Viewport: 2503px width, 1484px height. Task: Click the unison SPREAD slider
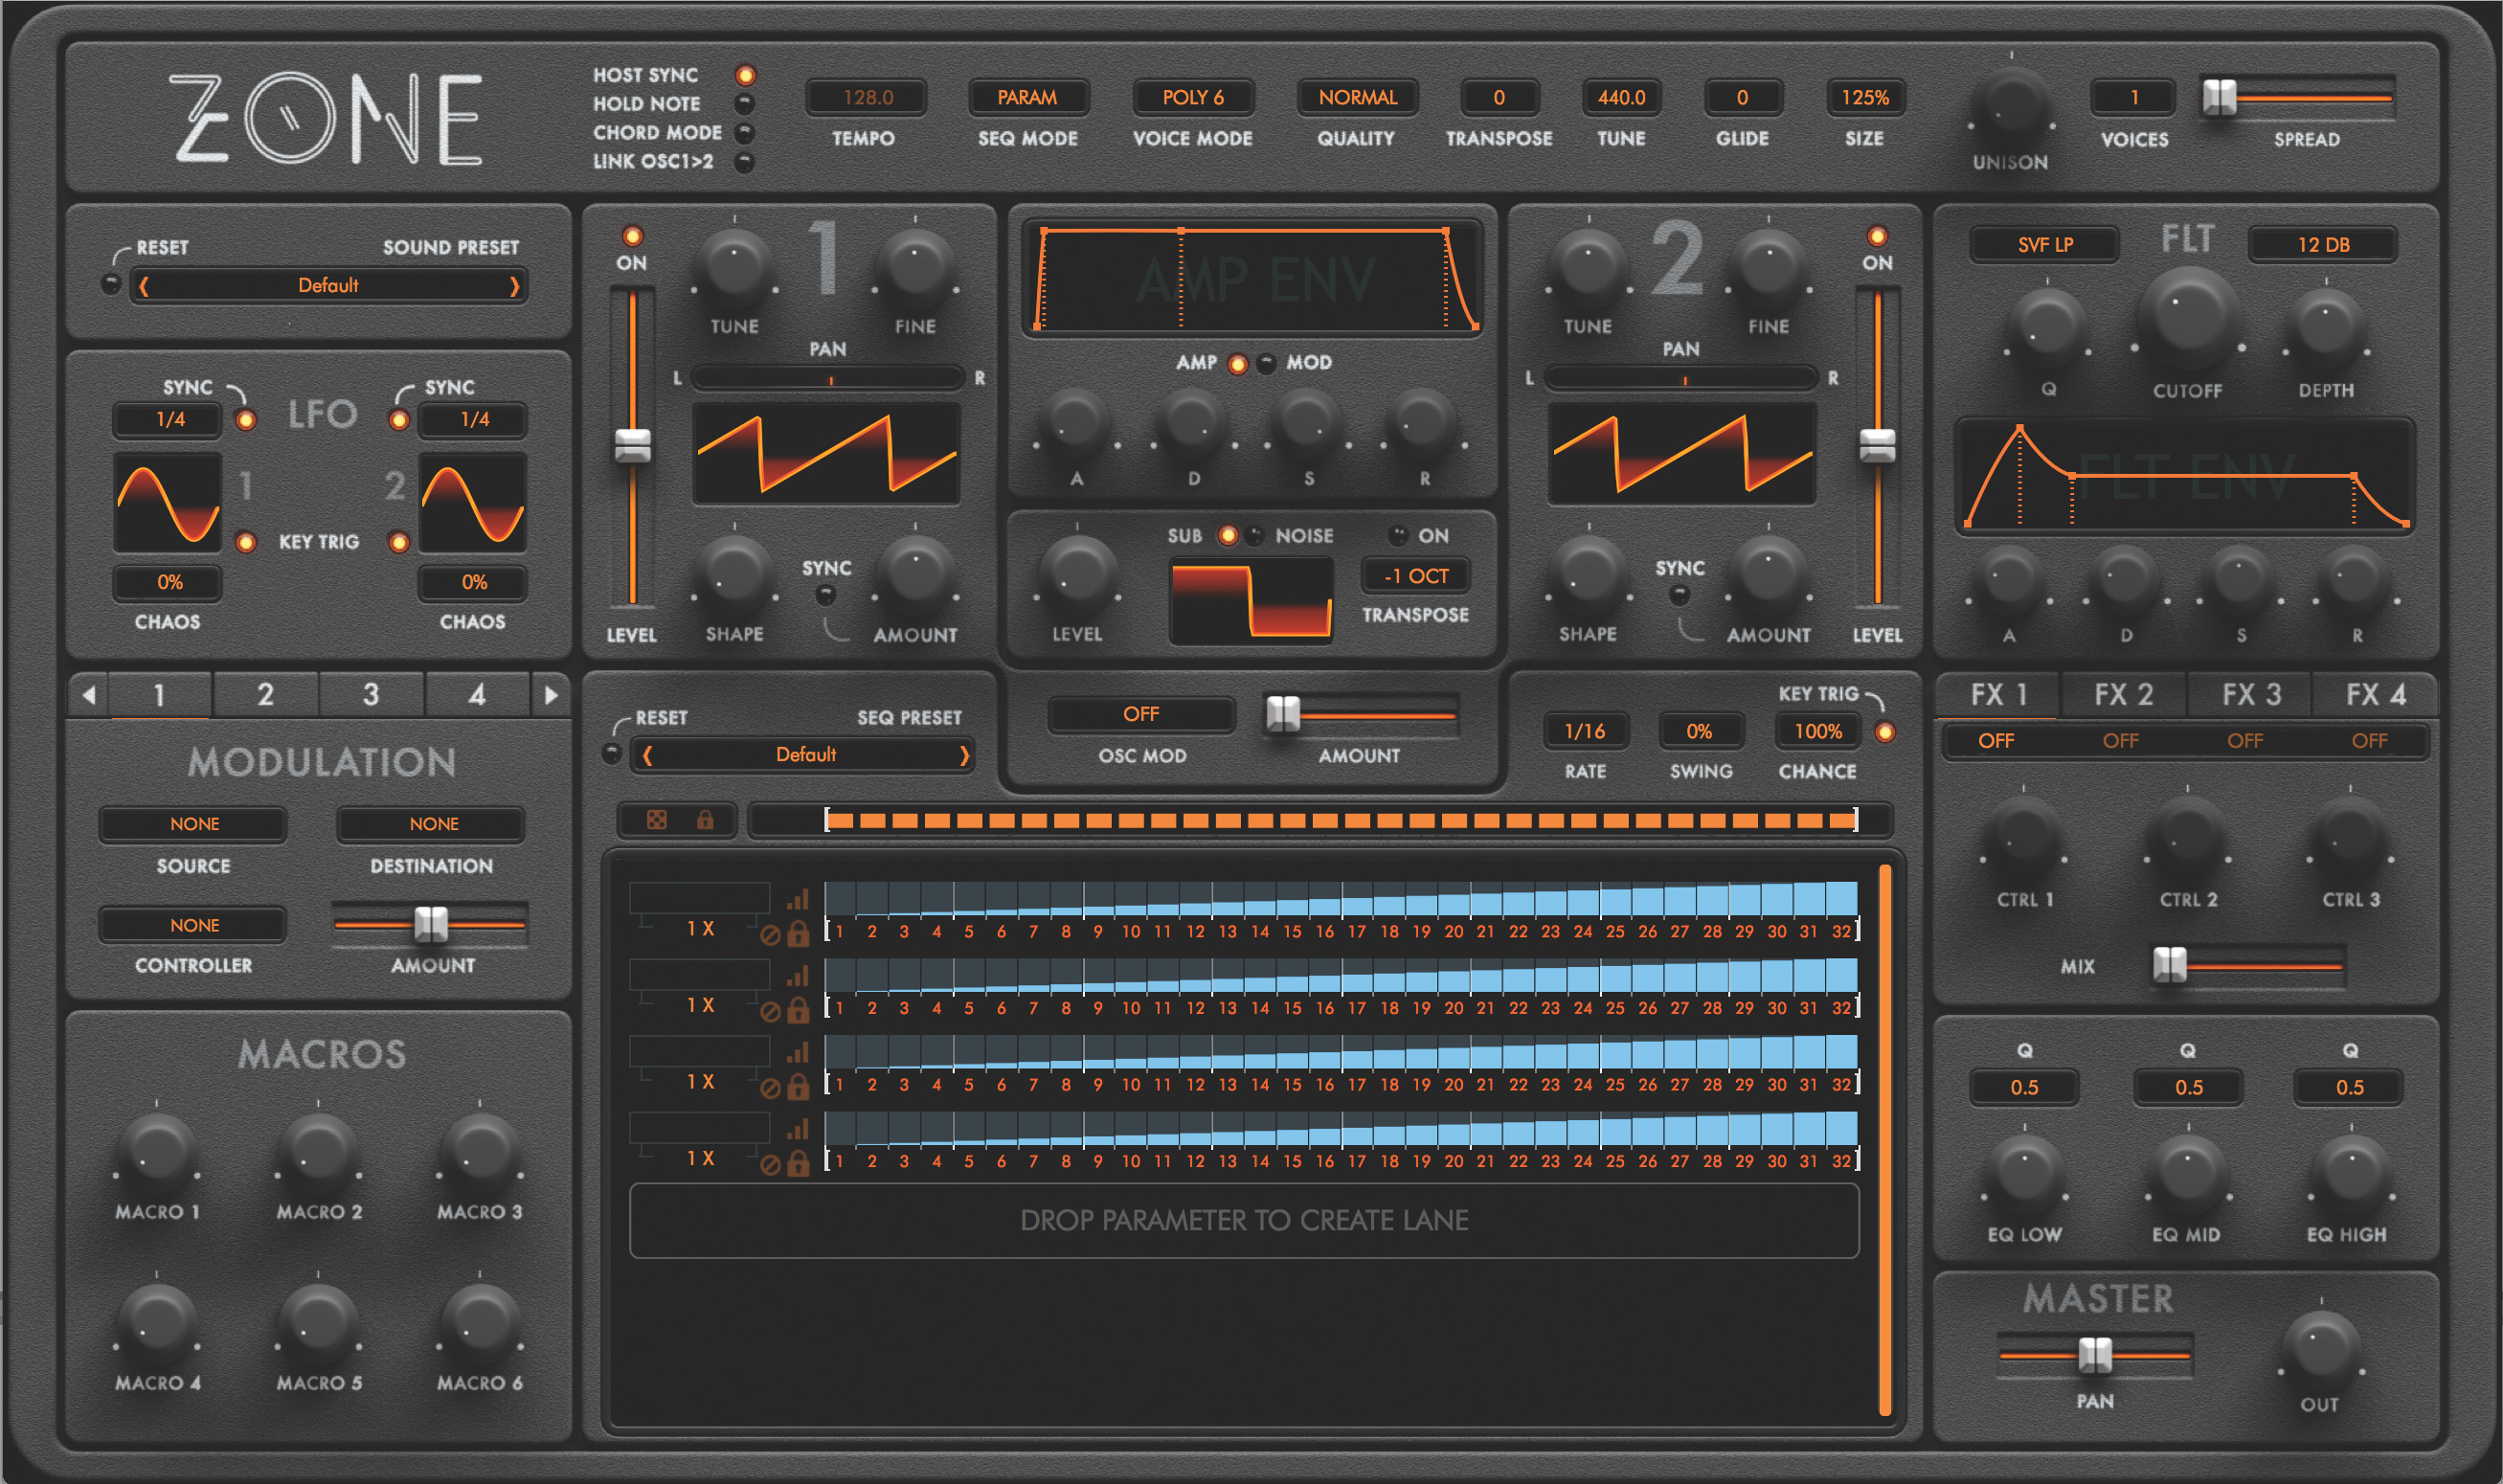tap(2298, 98)
